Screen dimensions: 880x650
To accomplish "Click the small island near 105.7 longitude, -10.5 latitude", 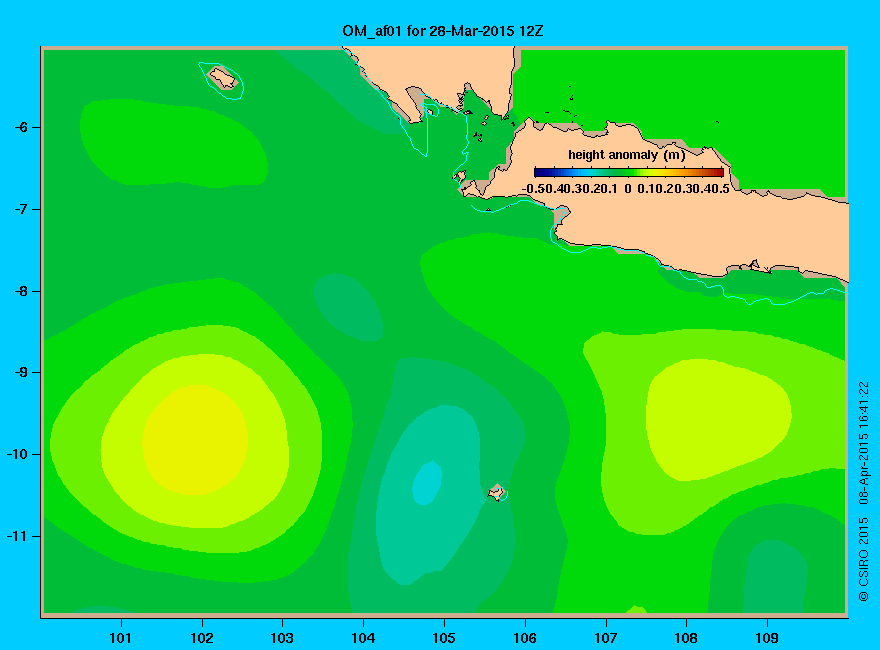I will click(496, 492).
